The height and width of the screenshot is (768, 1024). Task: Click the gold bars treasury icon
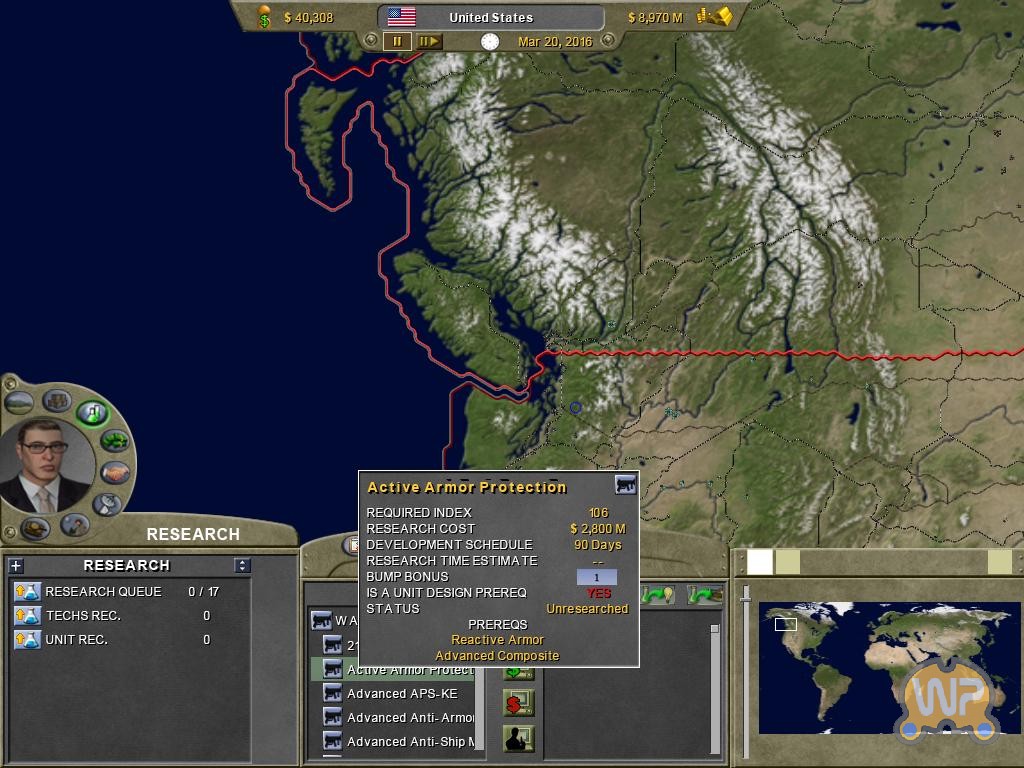pos(715,17)
